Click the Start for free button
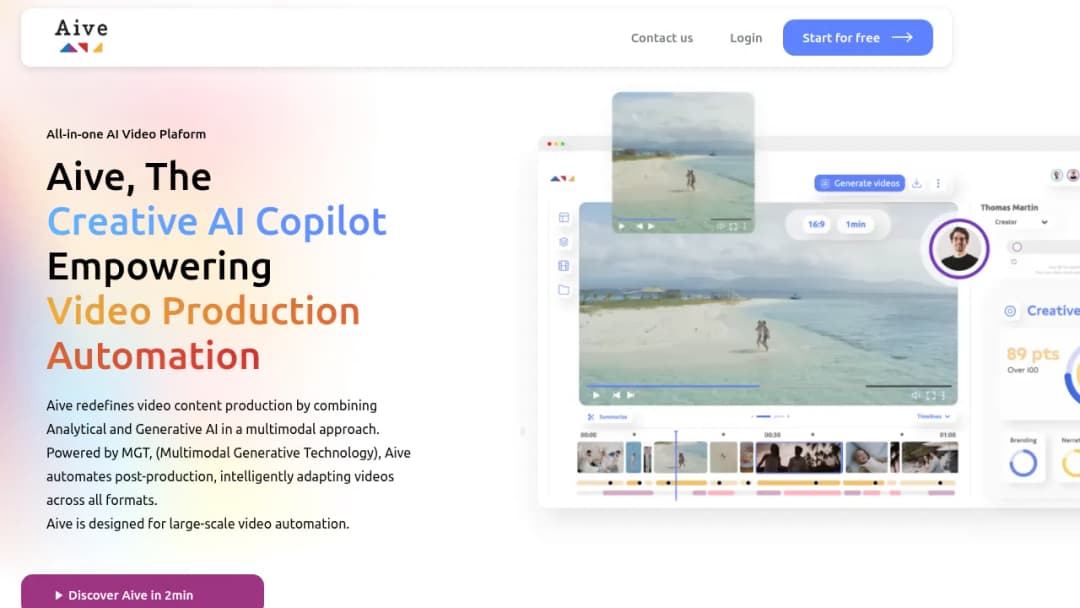Viewport: 1080px width, 608px height. point(858,37)
